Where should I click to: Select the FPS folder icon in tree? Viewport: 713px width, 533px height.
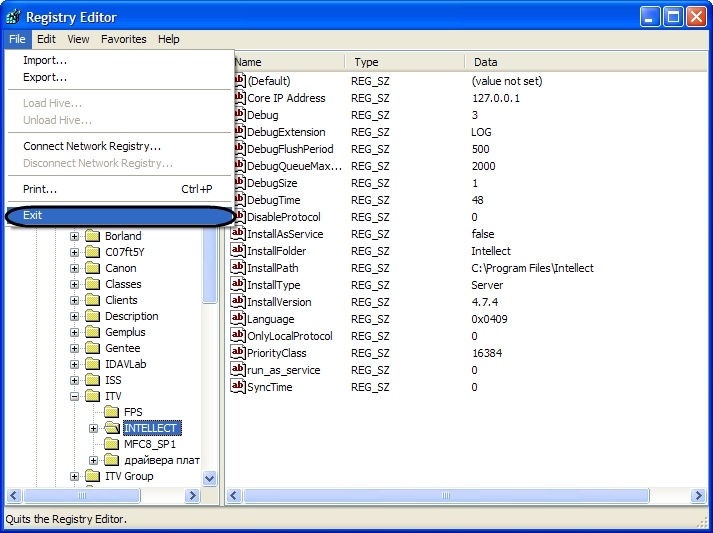[x=111, y=412]
